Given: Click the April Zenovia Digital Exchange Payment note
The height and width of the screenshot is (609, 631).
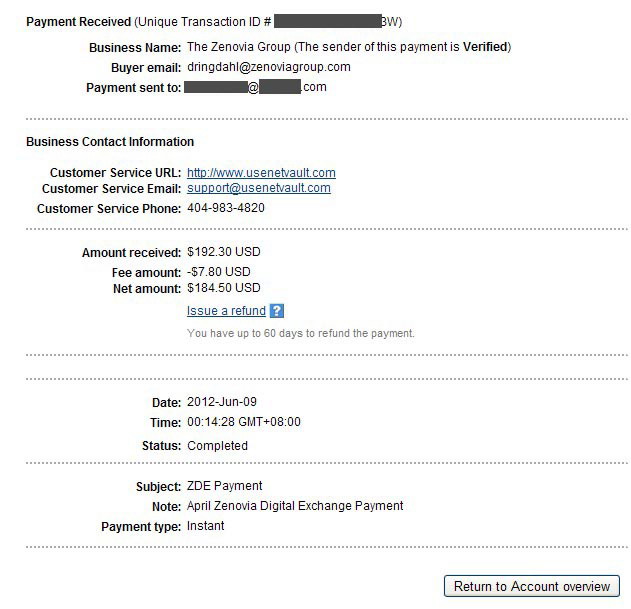Looking at the screenshot, I should 295,506.
